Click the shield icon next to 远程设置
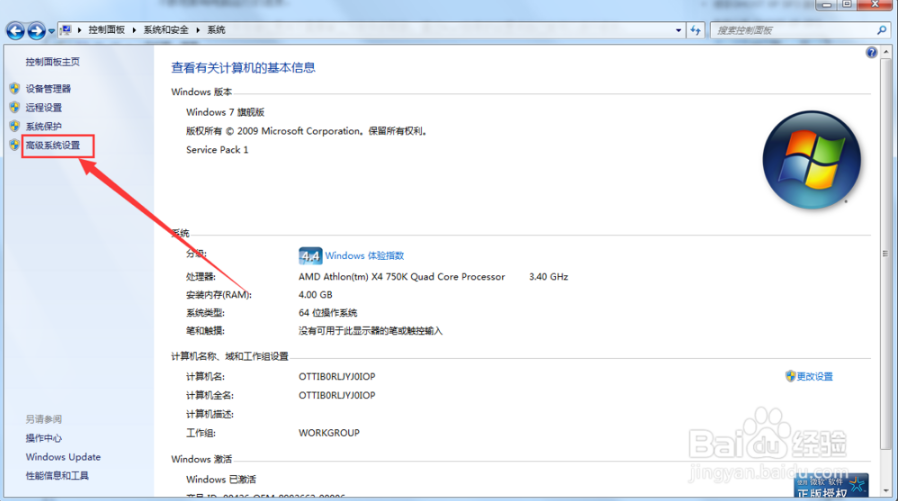 [x=14, y=107]
